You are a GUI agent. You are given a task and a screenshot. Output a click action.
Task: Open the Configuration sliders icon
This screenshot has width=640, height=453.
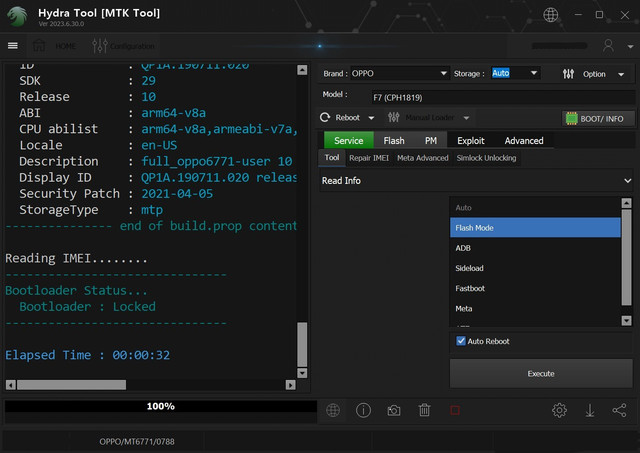pyautogui.click(x=100, y=46)
